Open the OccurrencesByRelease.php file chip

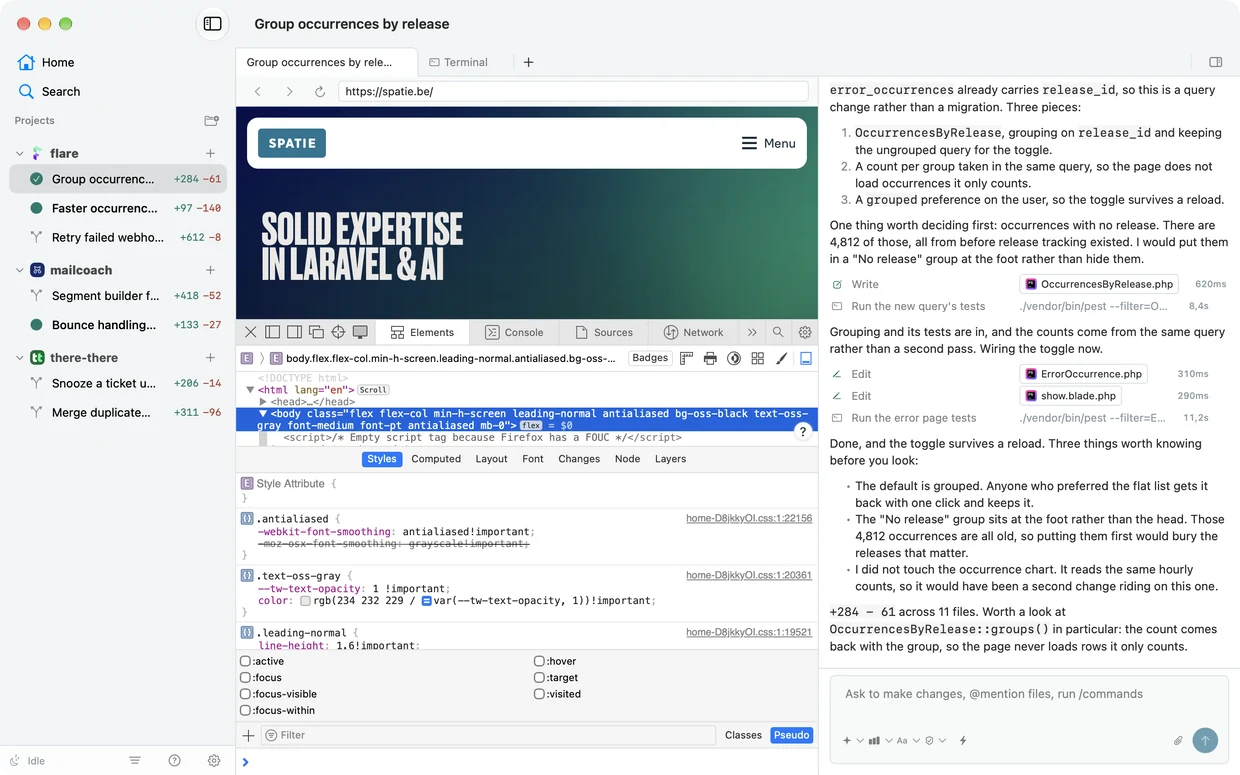click(x=1099, y=284)
